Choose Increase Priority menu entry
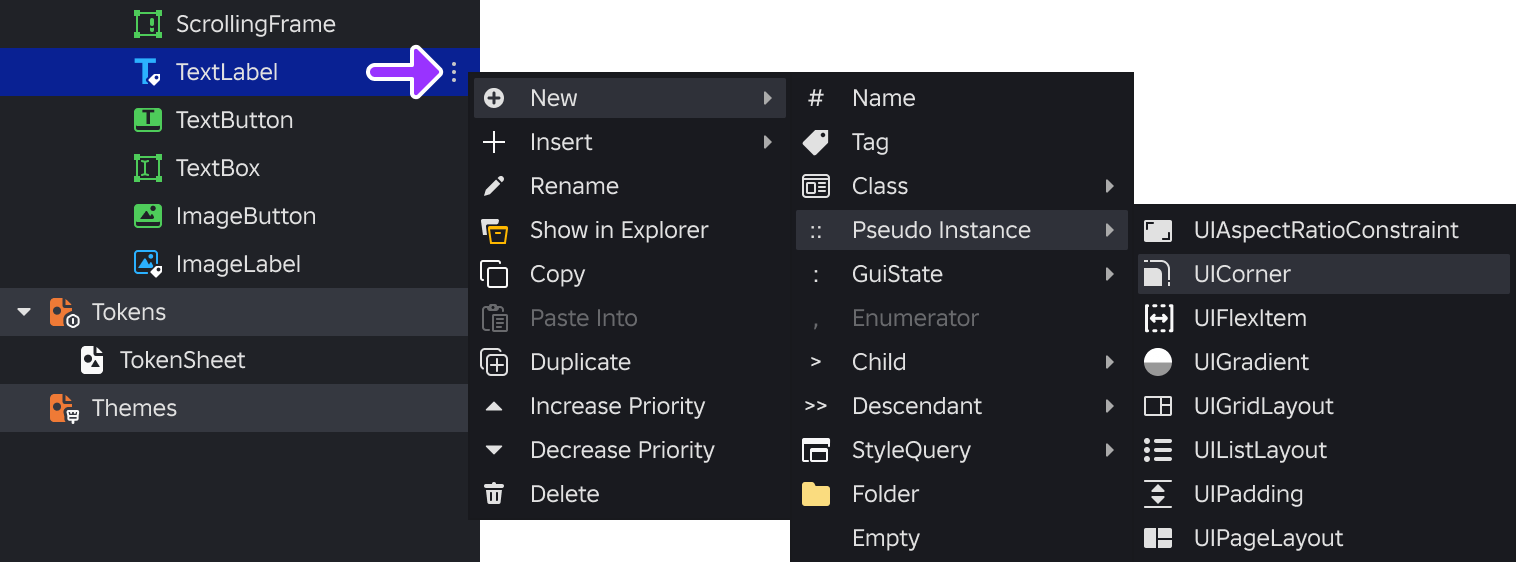Viewport: 1520px width, 562px height. pyautogui.click(x=630, y=406)
